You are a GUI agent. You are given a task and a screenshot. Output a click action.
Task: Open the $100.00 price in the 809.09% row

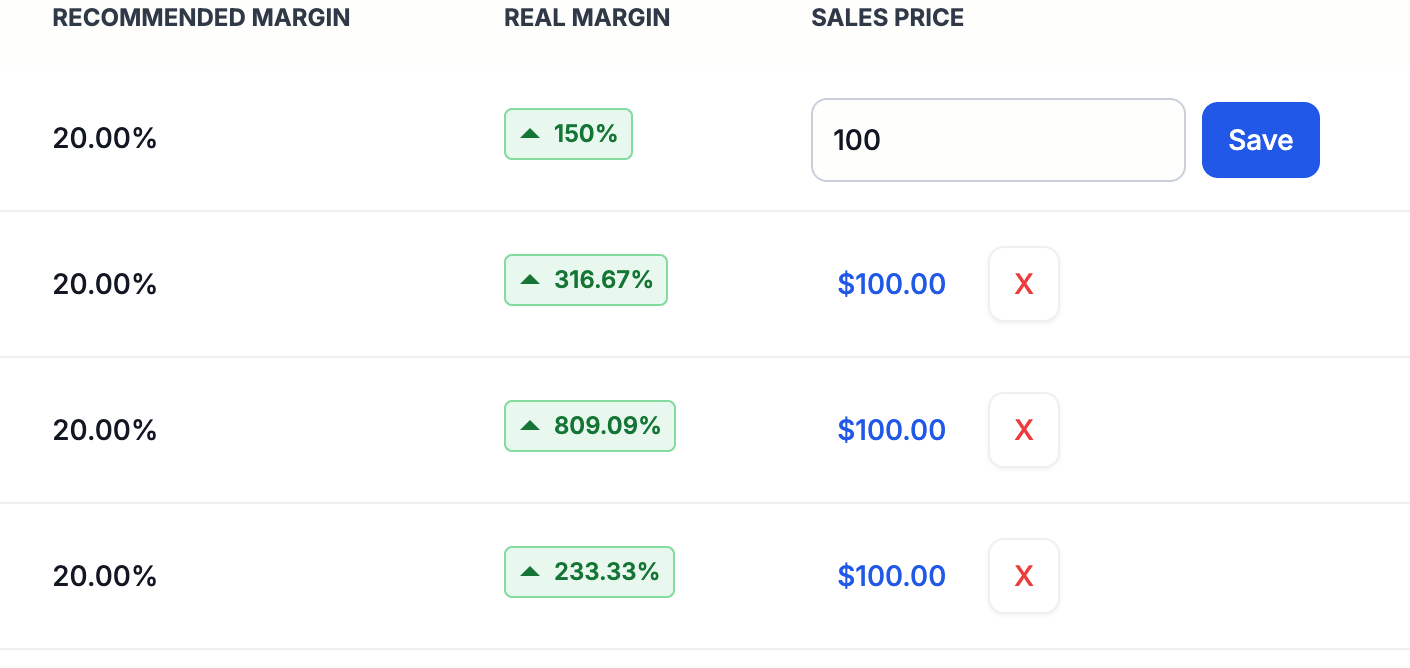tap(892, 430)
